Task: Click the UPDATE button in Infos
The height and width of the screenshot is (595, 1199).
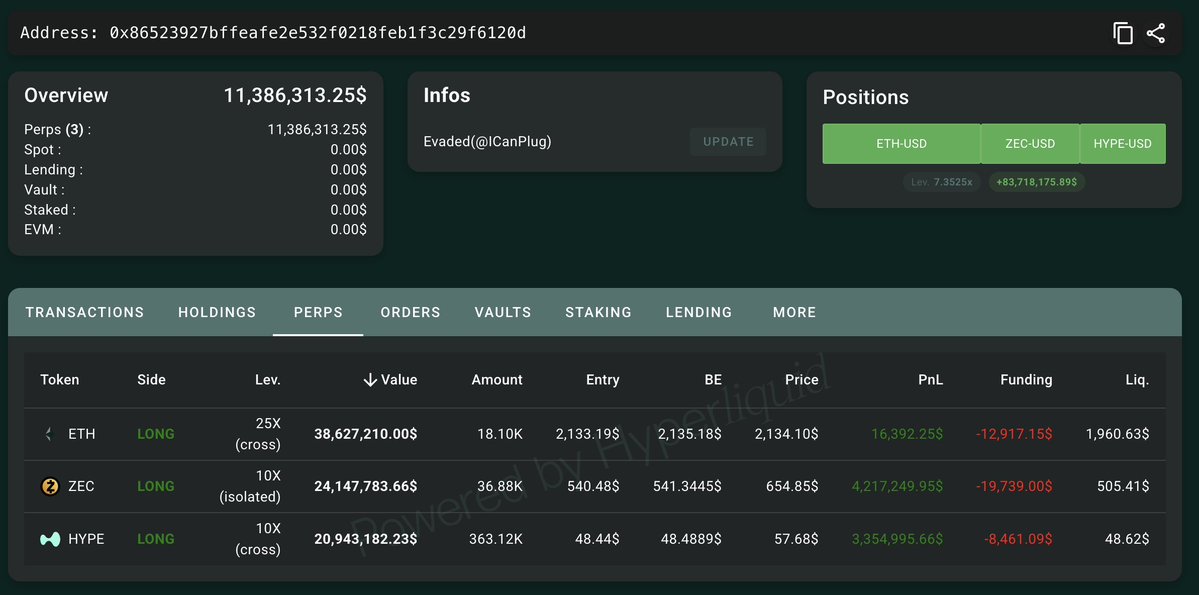Action: click(x=728, y=141)
